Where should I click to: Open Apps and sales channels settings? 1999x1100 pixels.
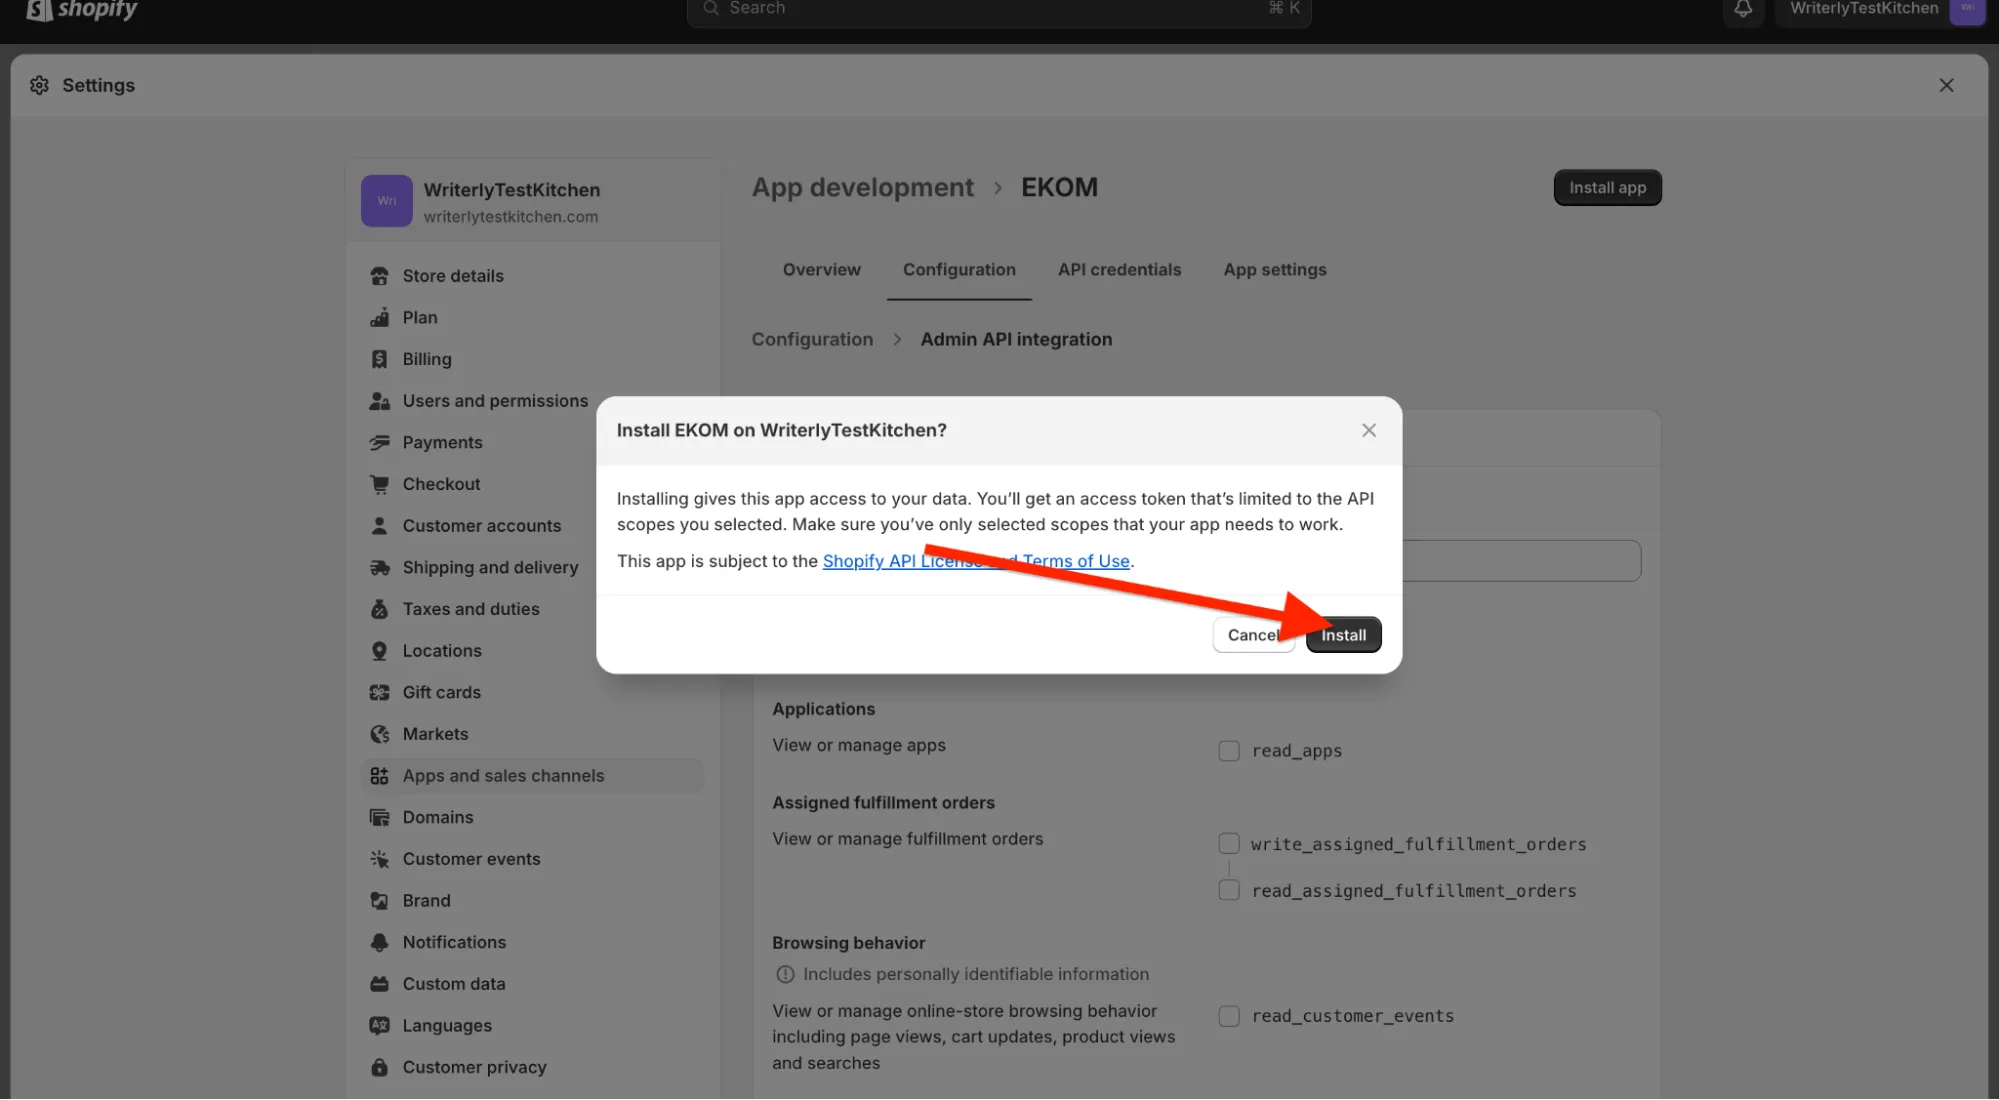[x=532, y=776]
